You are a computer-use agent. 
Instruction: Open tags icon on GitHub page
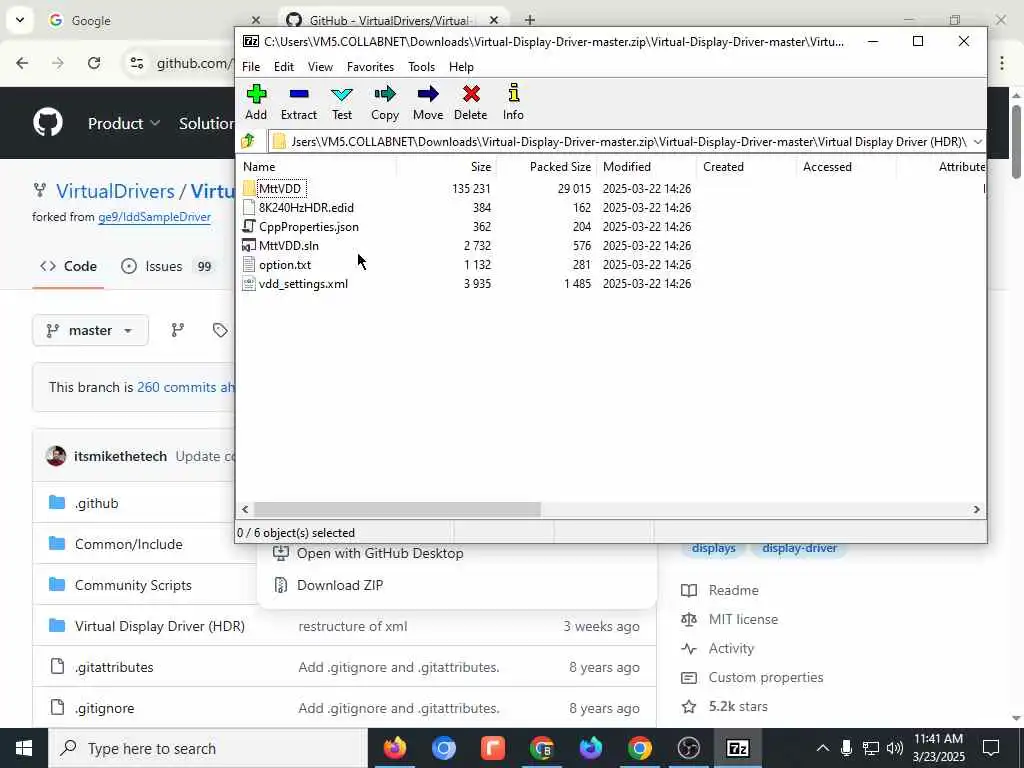(220, 330)
